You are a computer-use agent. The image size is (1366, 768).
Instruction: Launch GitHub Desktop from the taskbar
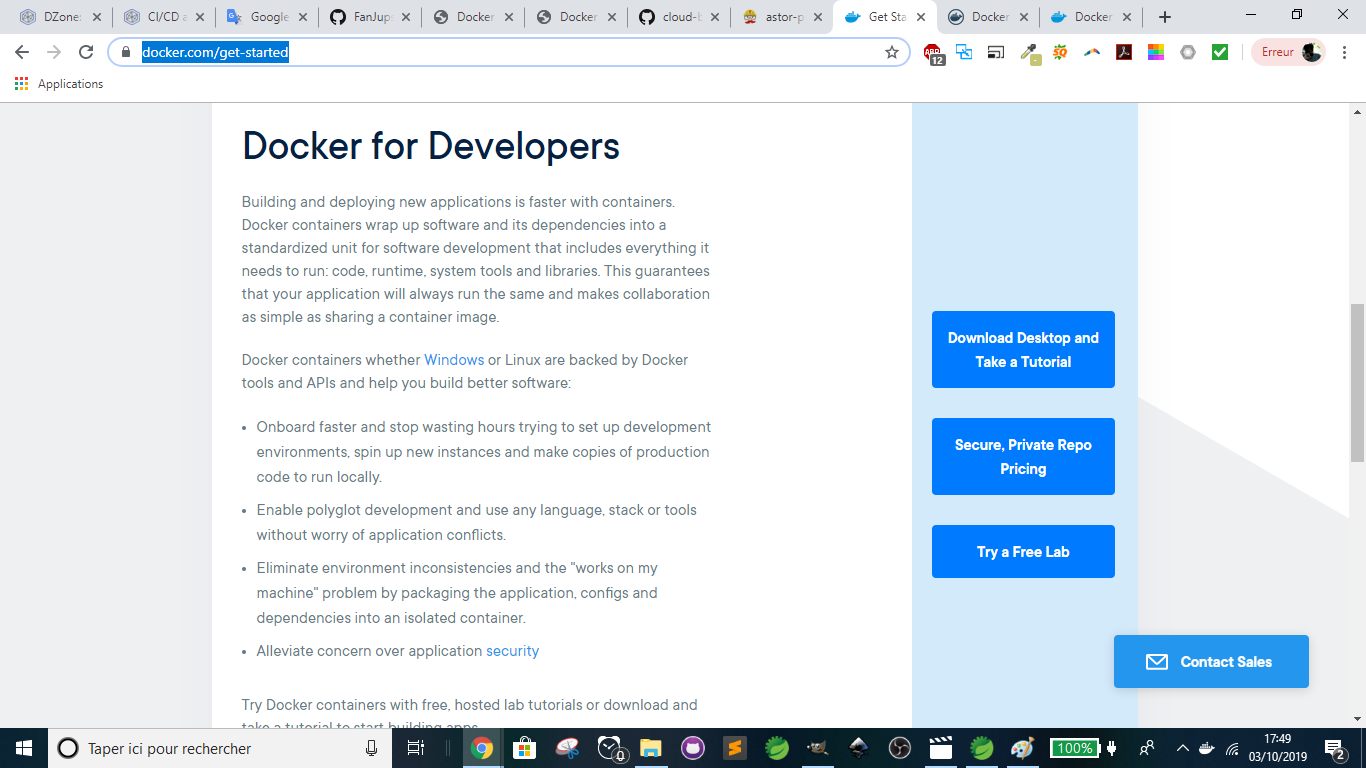(x=693, y=748)
